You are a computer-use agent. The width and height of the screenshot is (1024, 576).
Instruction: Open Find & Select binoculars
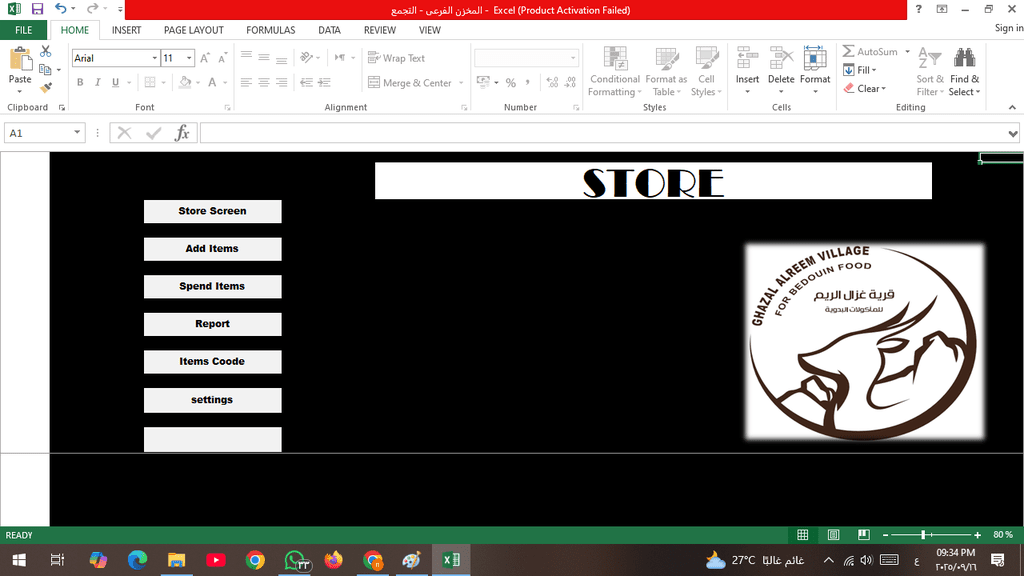click(965, 72)
